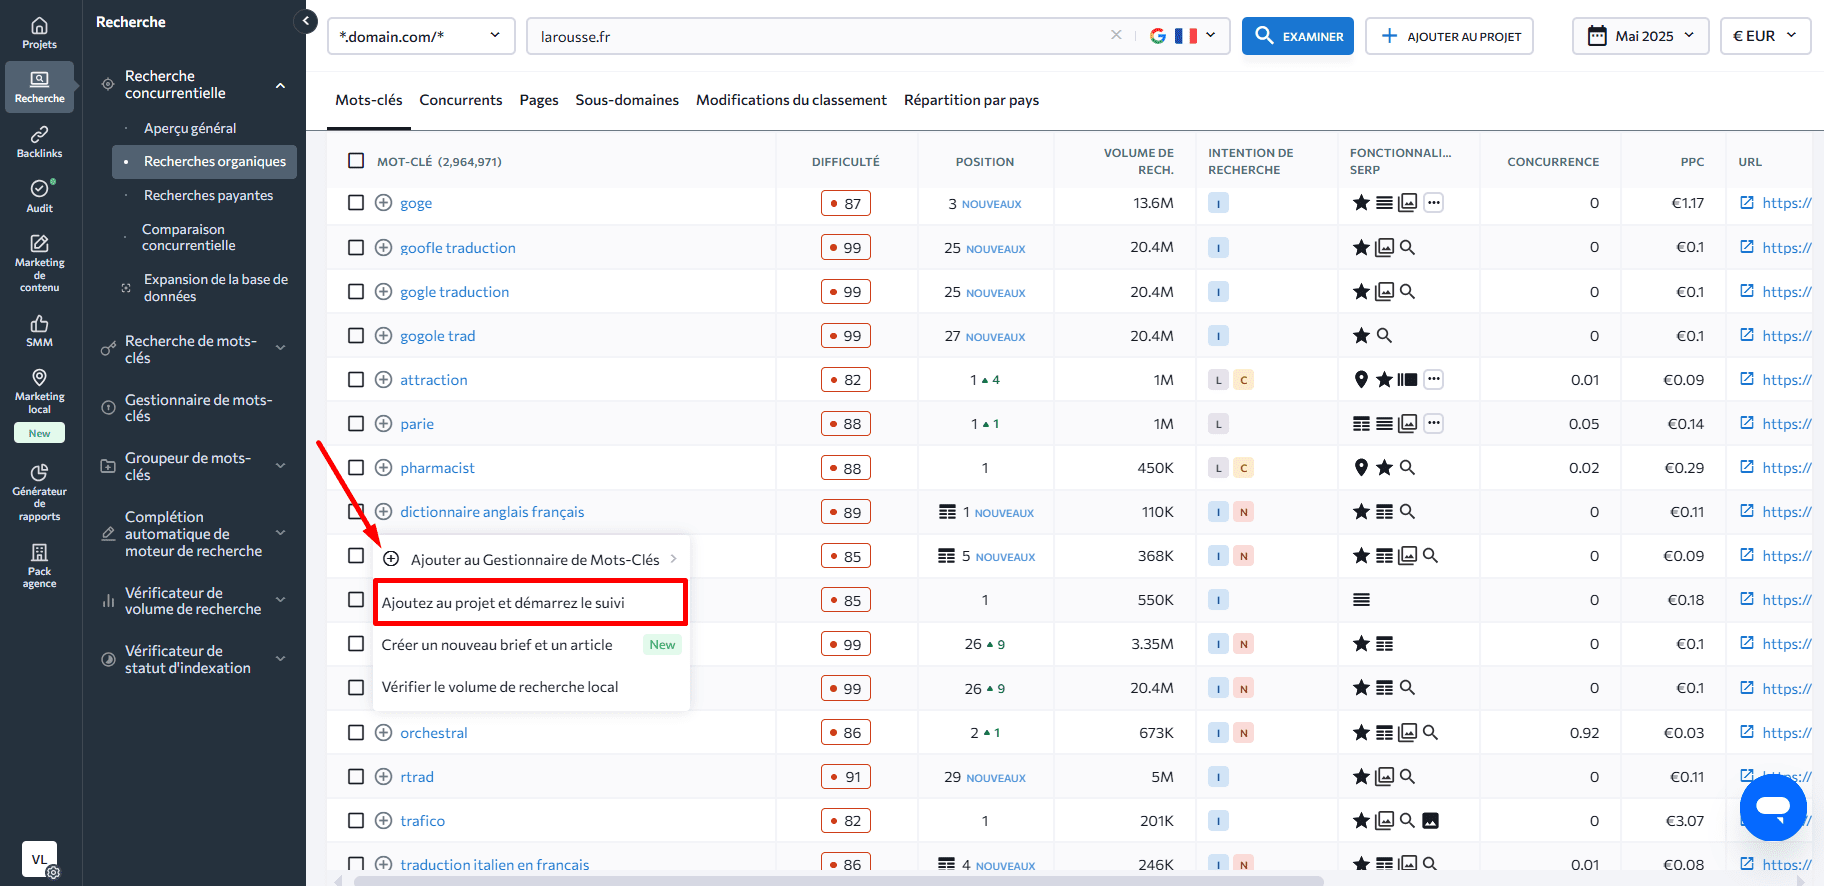Screen dimensions: 1824x886
Task: Expand Recherche de mots-clés section
Action: pos(281,348)
